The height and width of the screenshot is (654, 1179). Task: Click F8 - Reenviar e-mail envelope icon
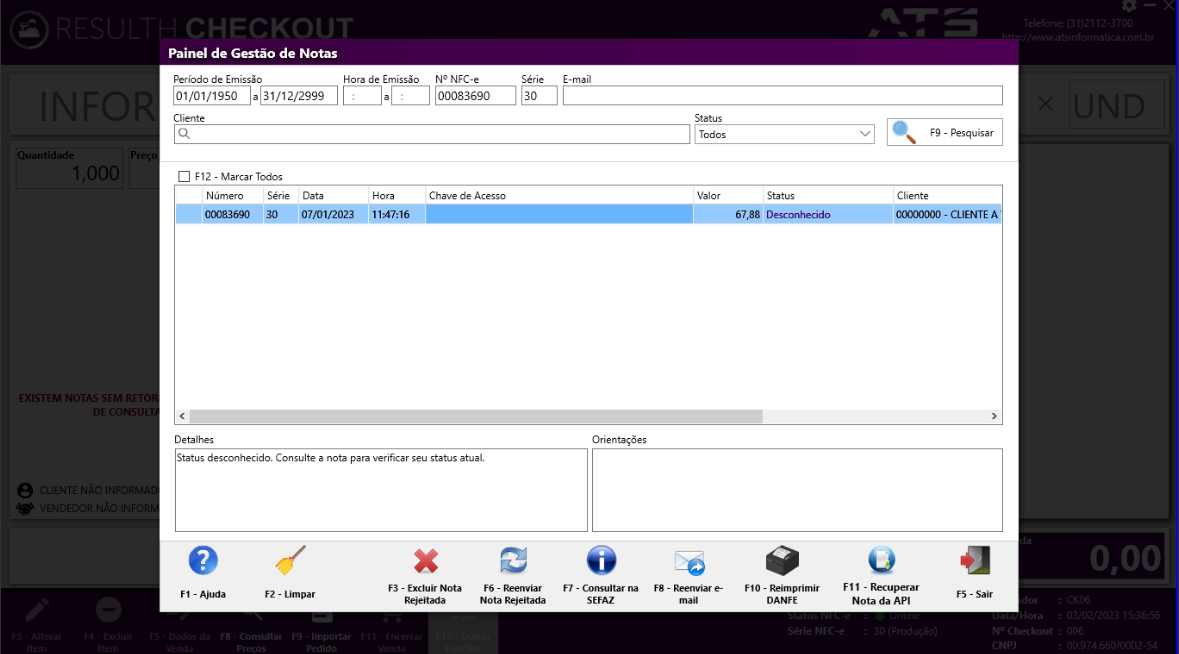point(689,562)
